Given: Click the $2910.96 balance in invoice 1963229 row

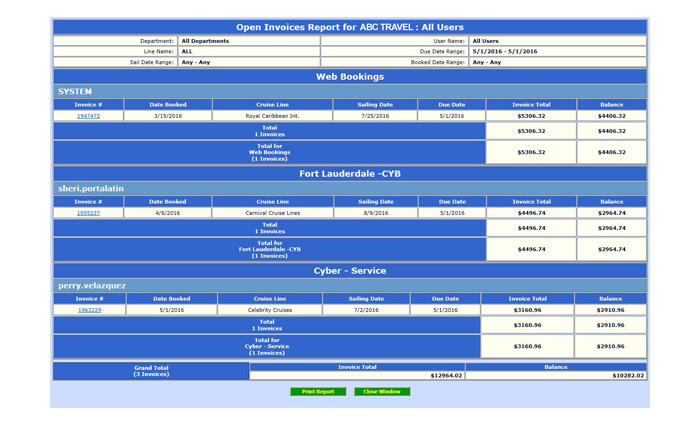Looking at the screenshot, I should 610,310.
